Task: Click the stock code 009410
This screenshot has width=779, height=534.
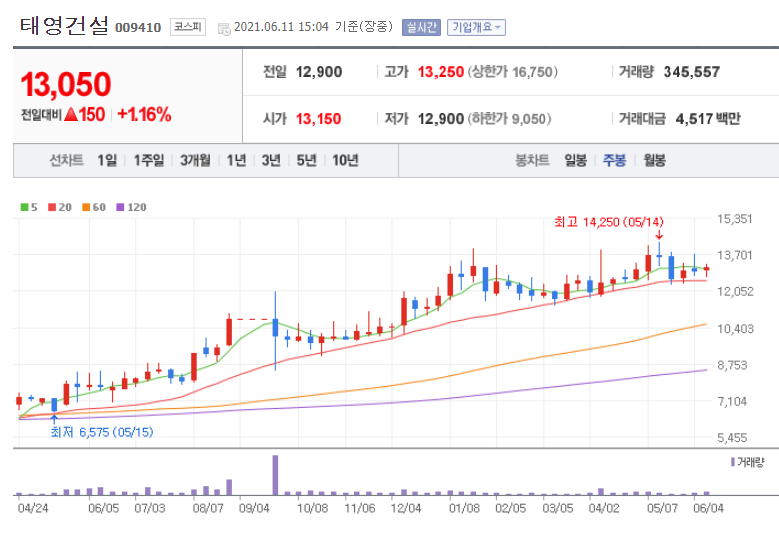Action: 138,28
